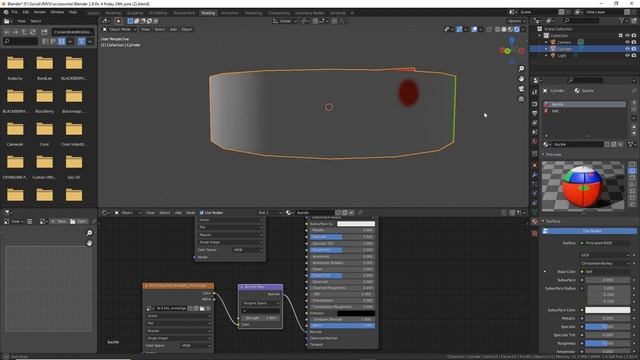Open the Help menu

point(73,12)
